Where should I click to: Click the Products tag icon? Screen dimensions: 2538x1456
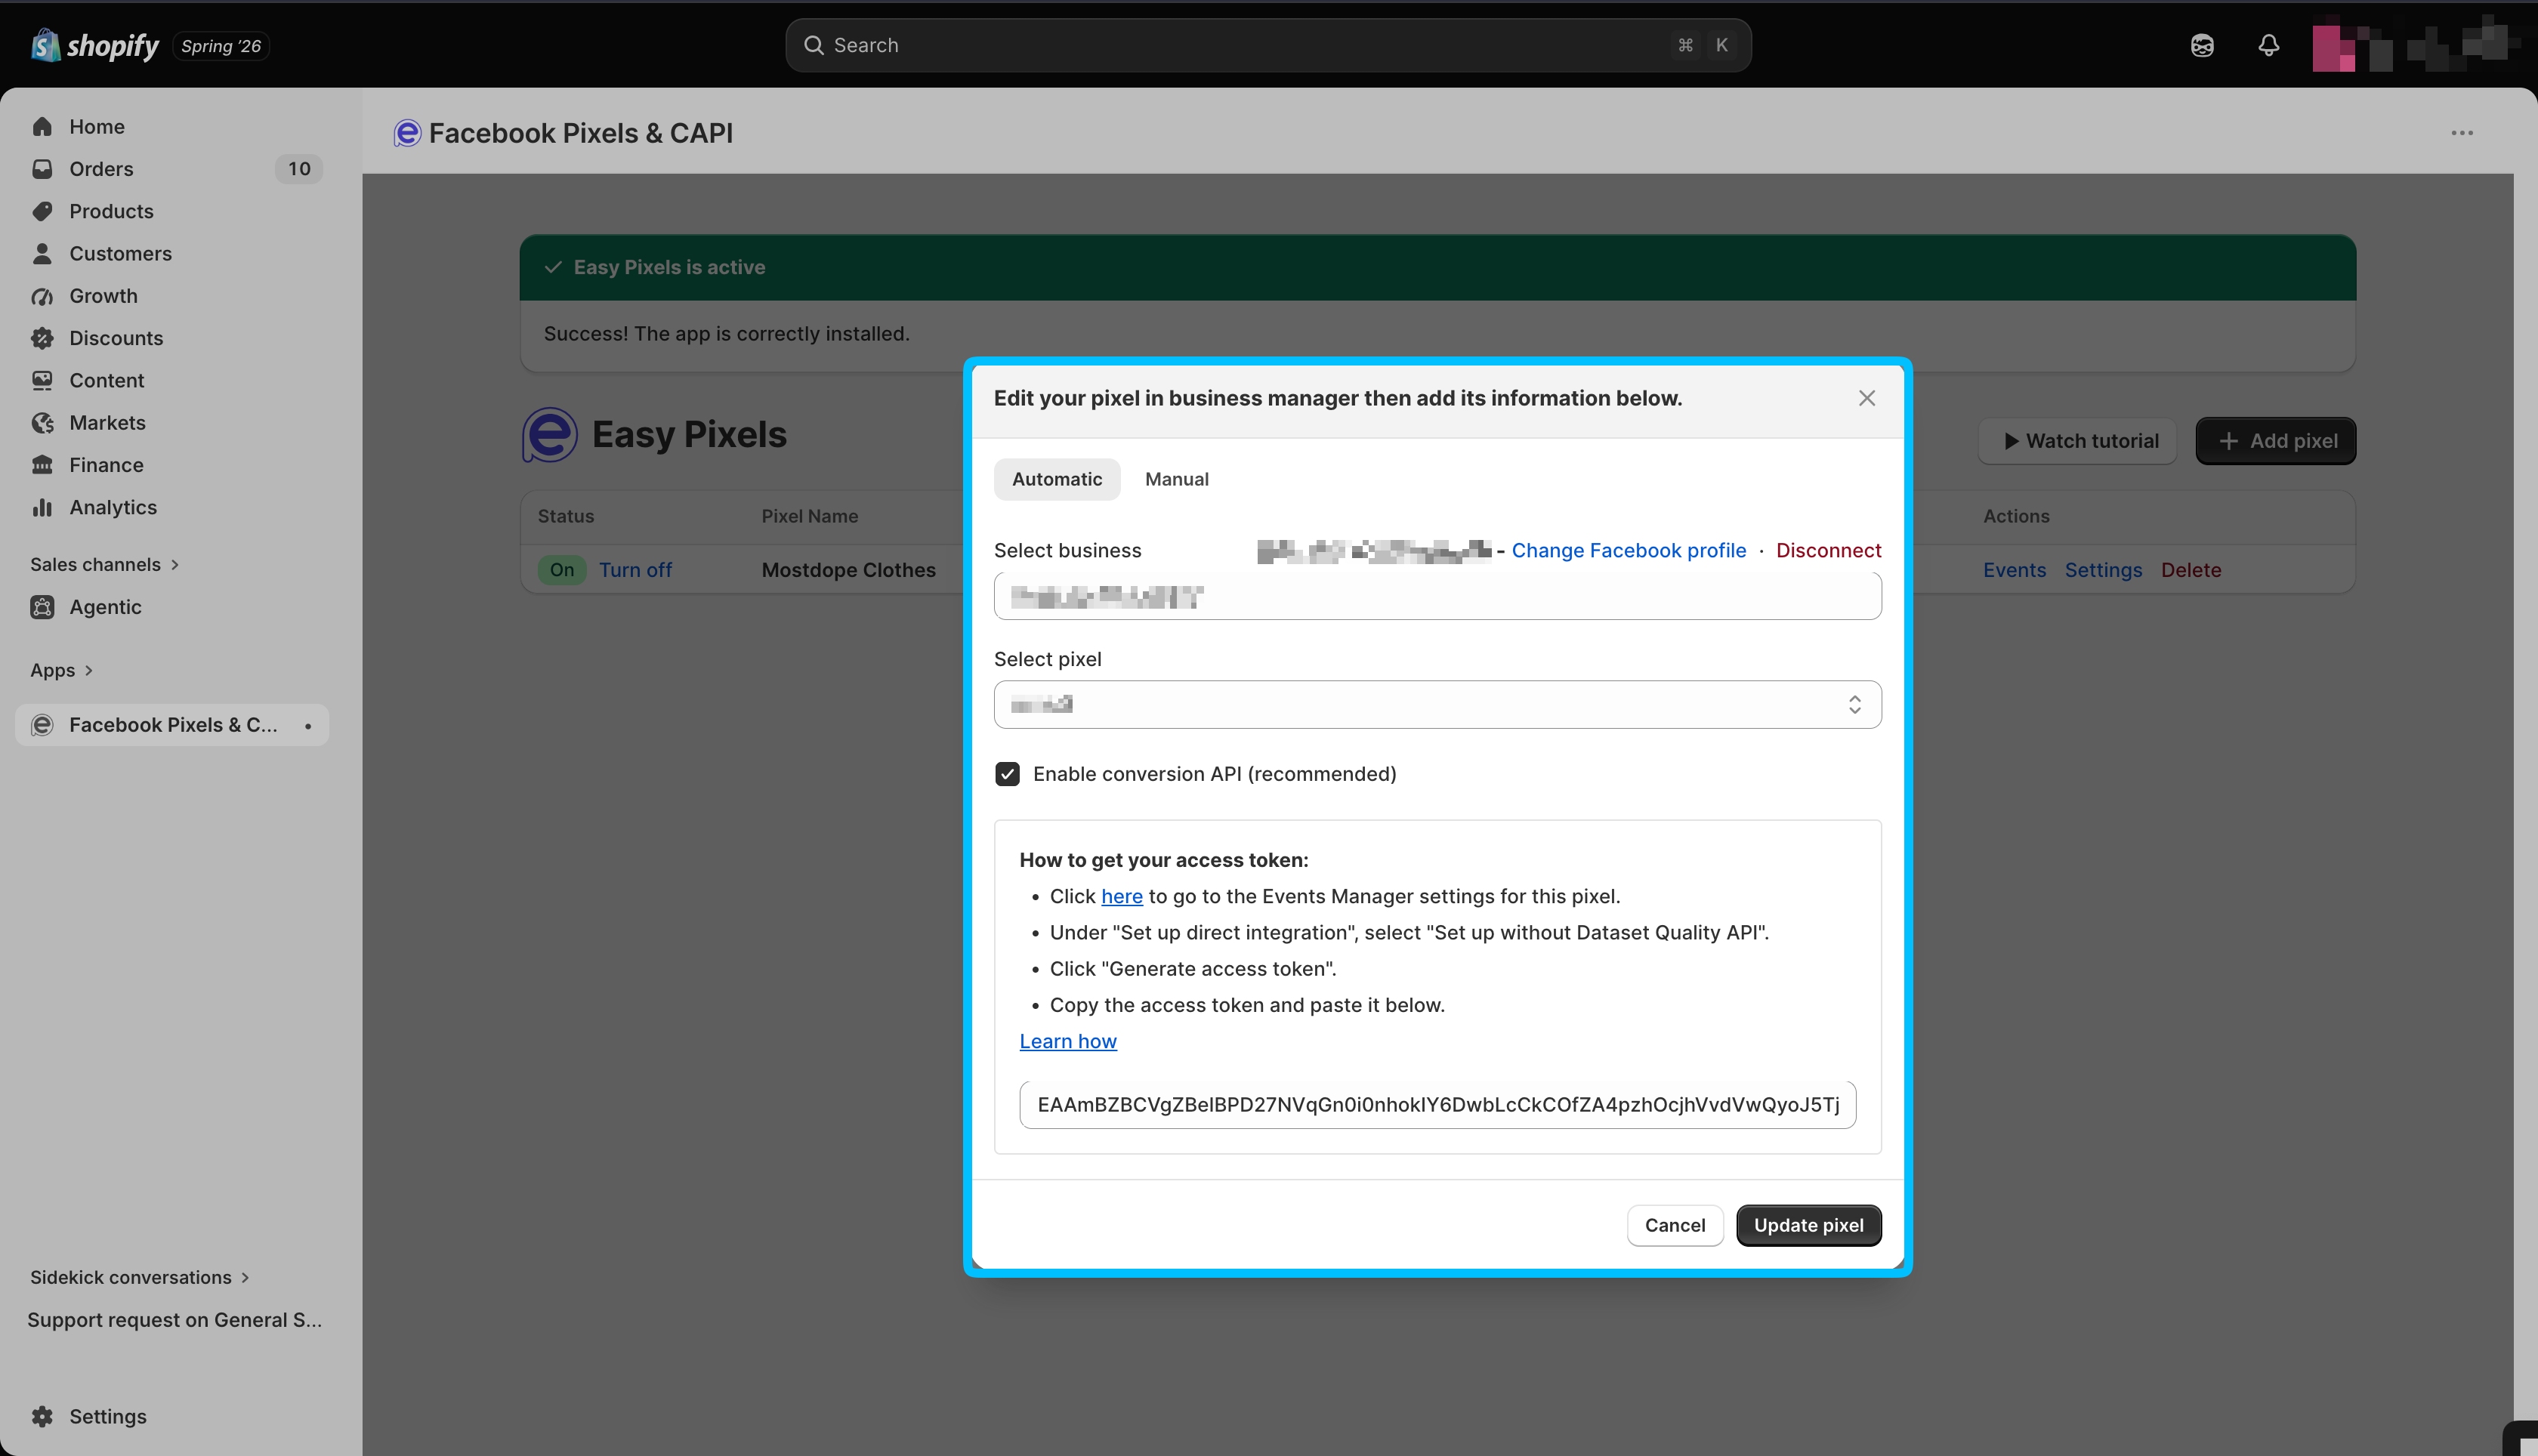(x=42, y=211)
